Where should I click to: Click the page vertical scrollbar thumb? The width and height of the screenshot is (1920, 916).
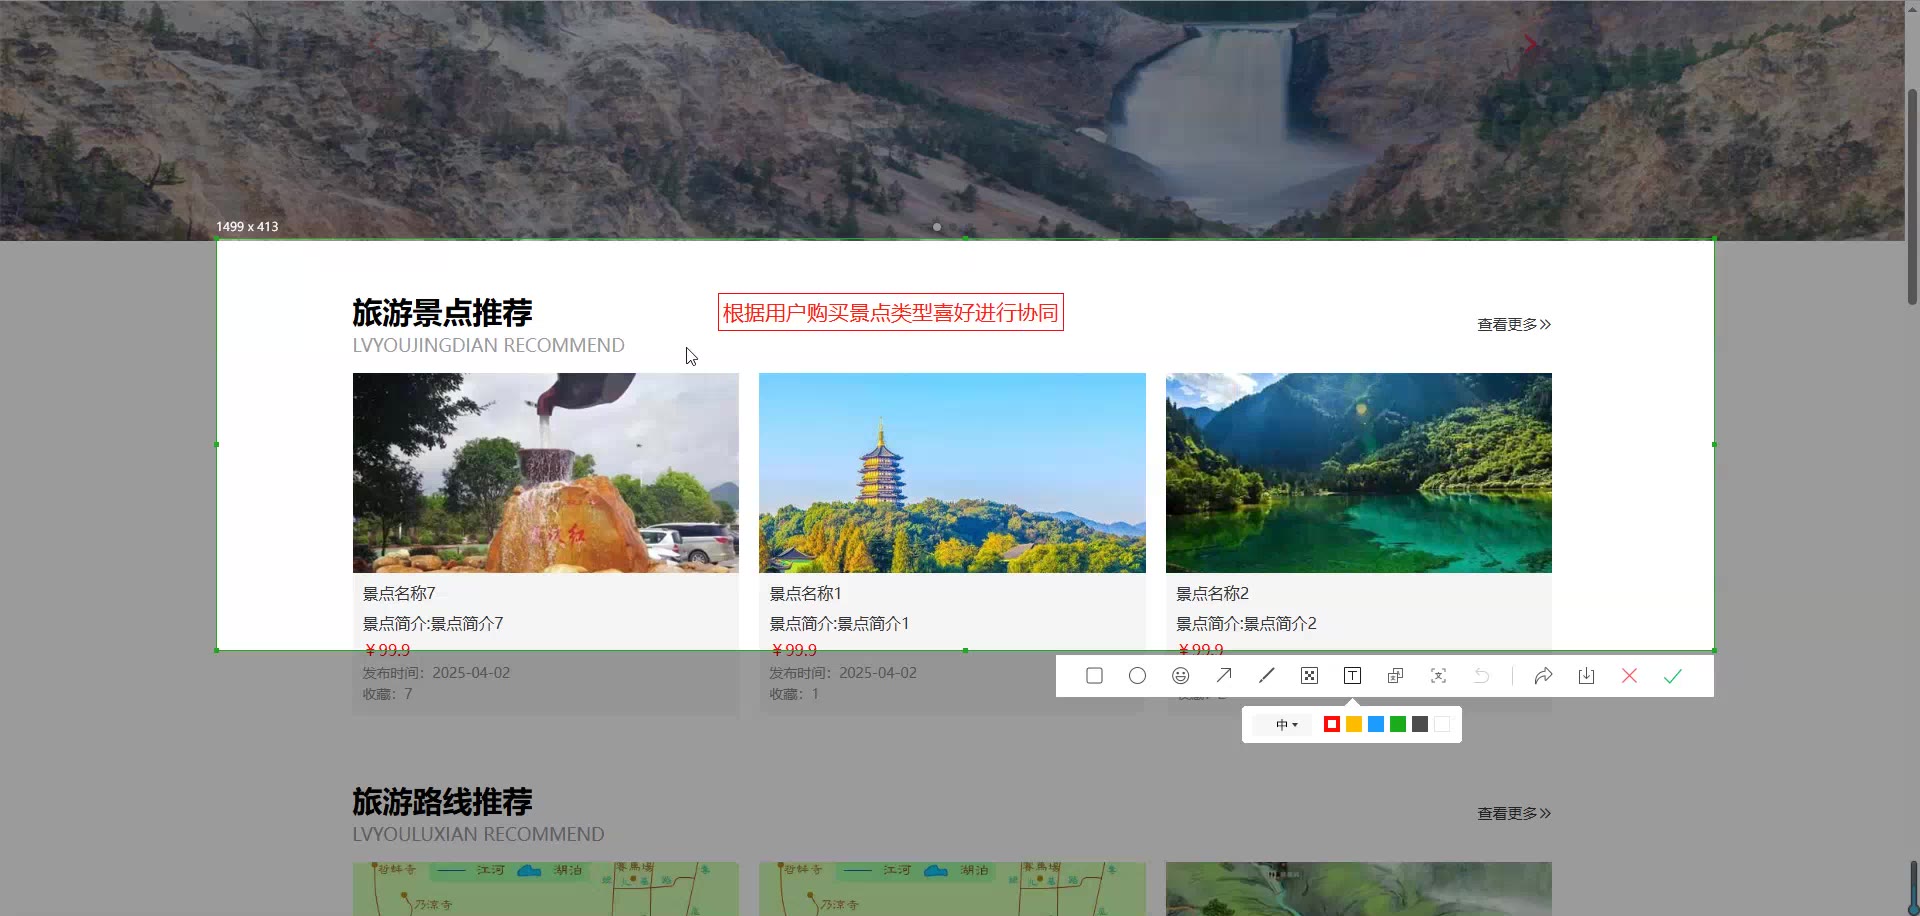coord(1912,197)
